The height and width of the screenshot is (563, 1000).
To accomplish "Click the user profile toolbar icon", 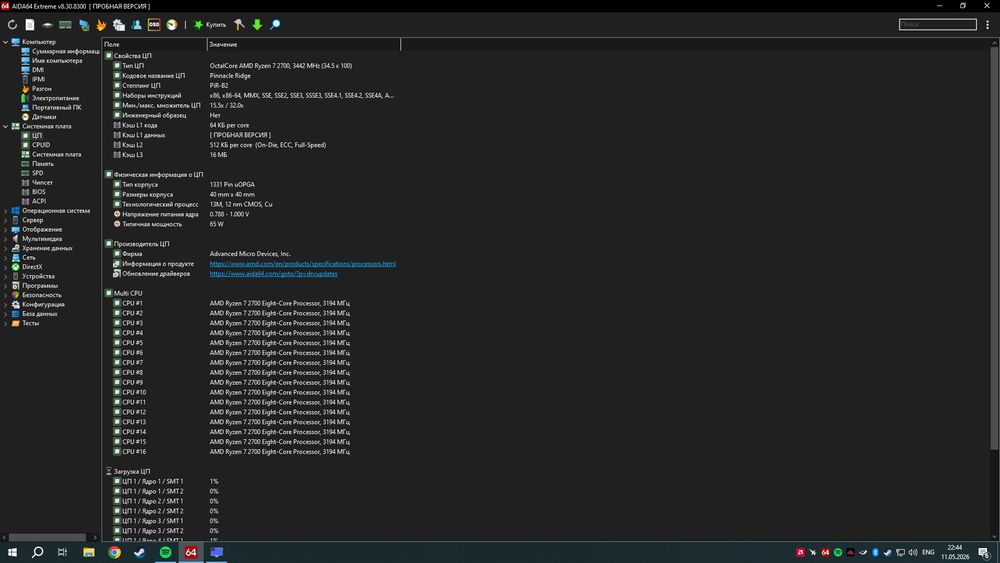I will point(136,25).
